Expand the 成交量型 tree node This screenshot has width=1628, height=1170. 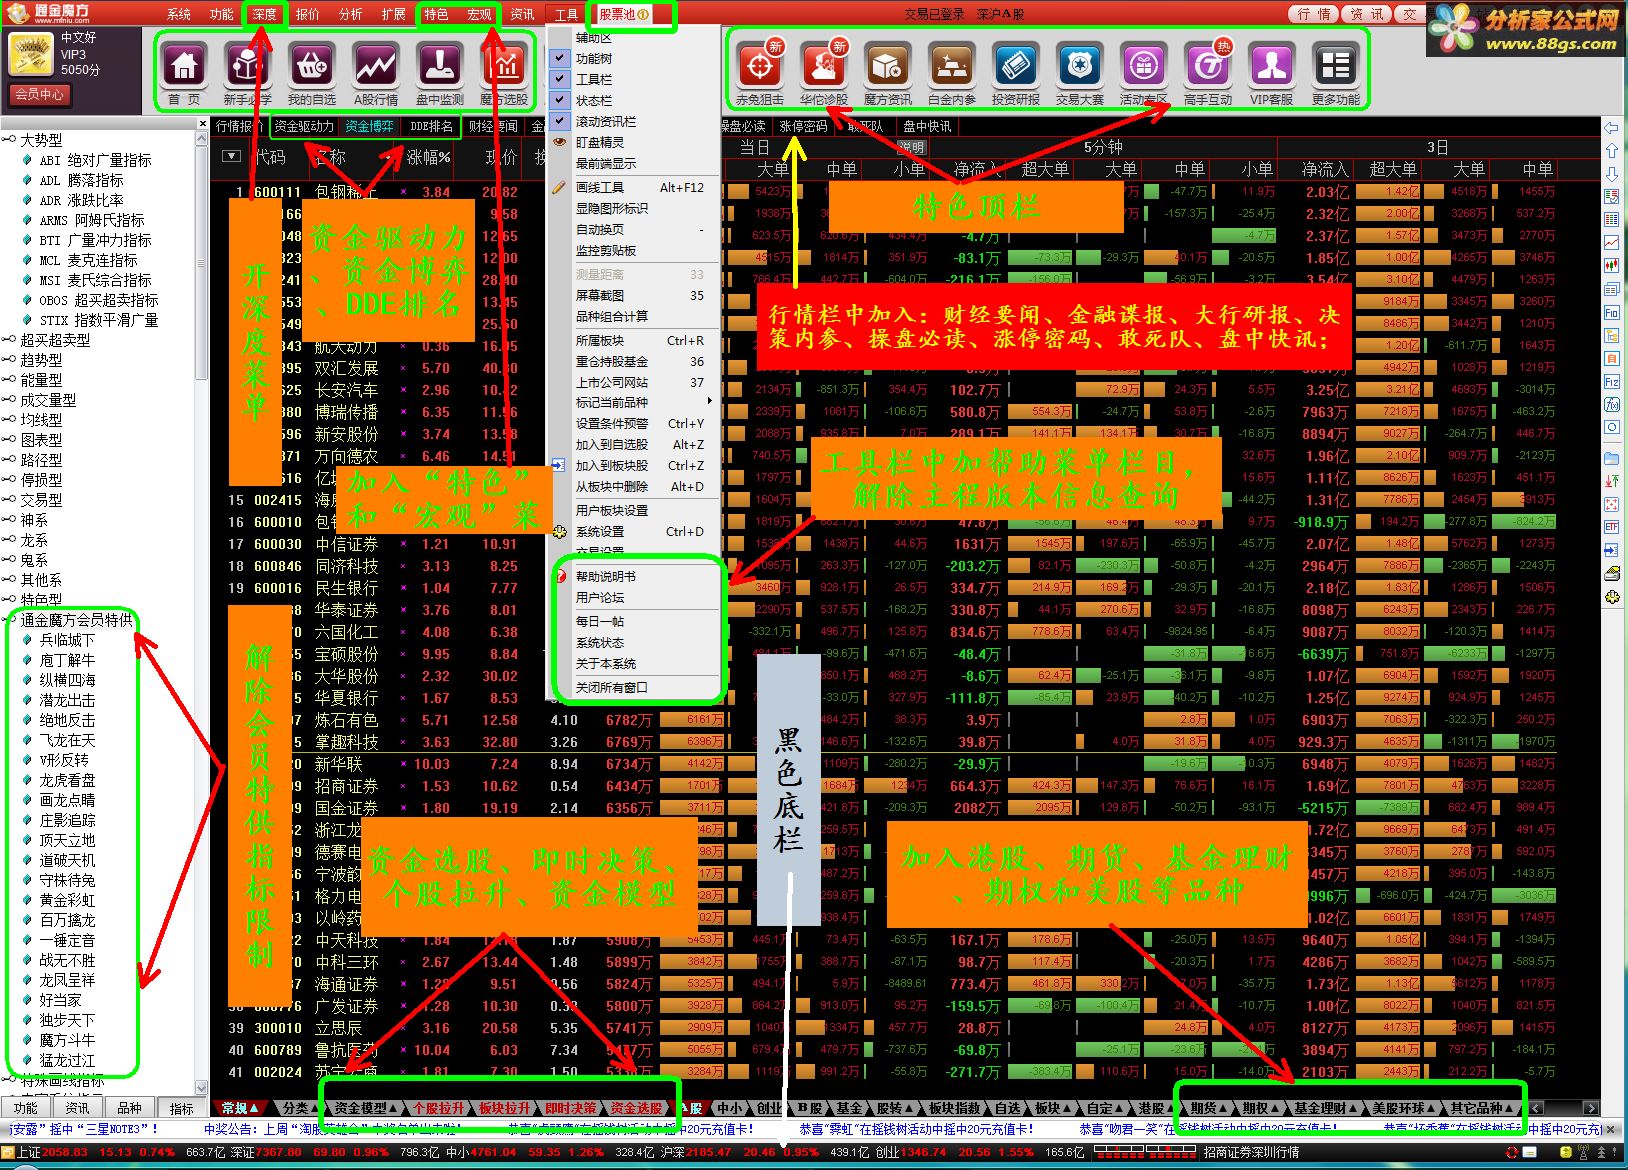click(9, 400)
